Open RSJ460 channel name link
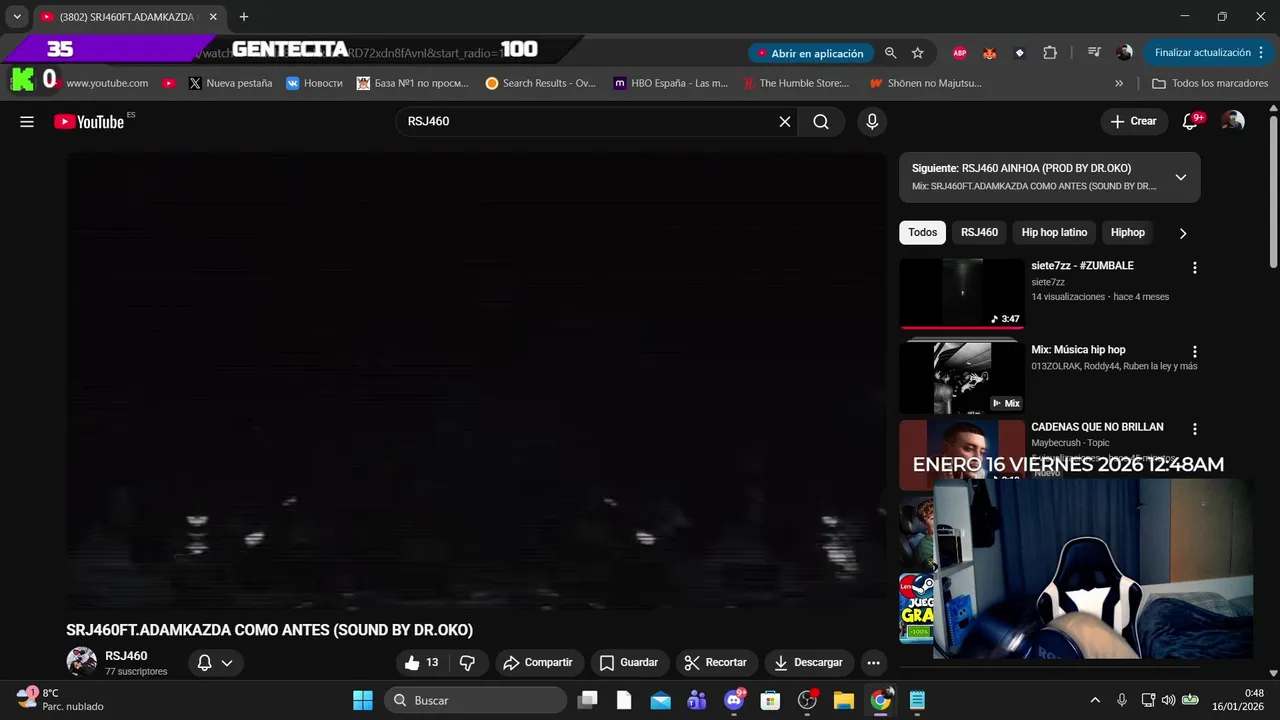 click(x=126, y=656)
